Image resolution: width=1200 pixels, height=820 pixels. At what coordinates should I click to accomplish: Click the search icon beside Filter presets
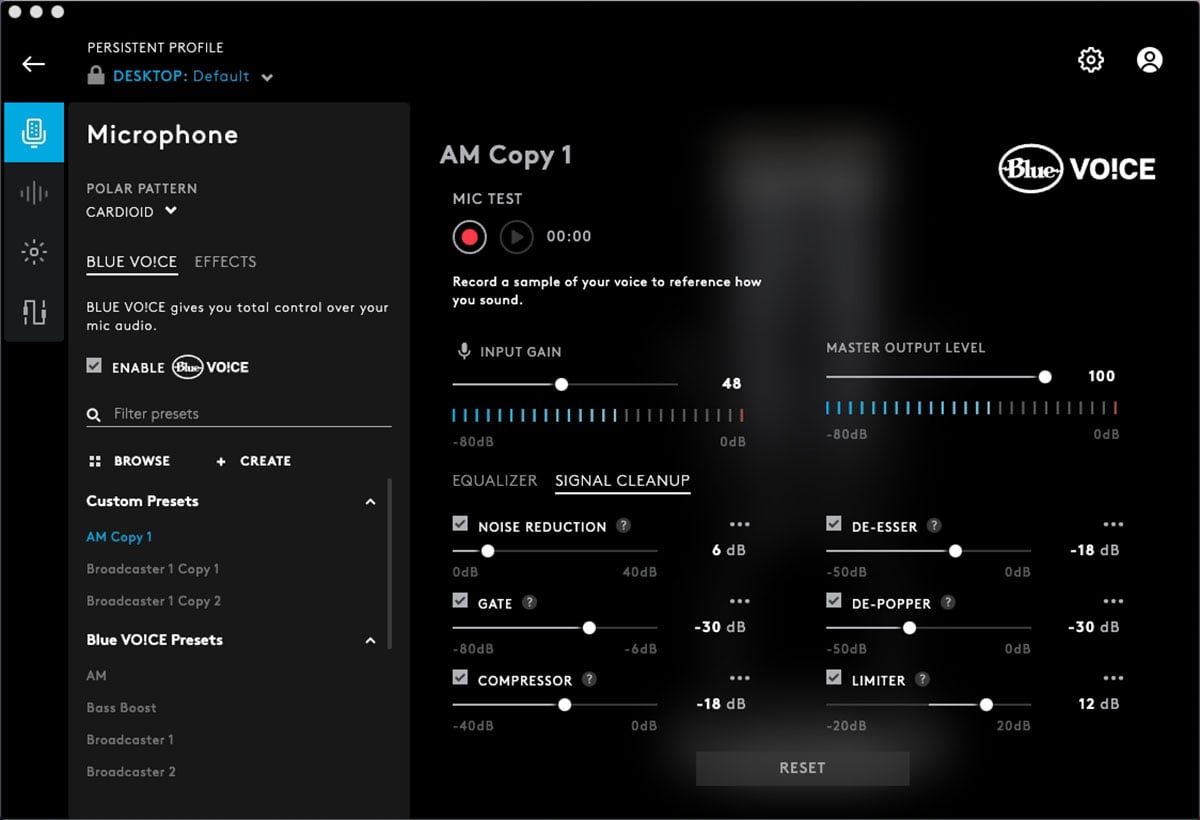click(94, 415)
